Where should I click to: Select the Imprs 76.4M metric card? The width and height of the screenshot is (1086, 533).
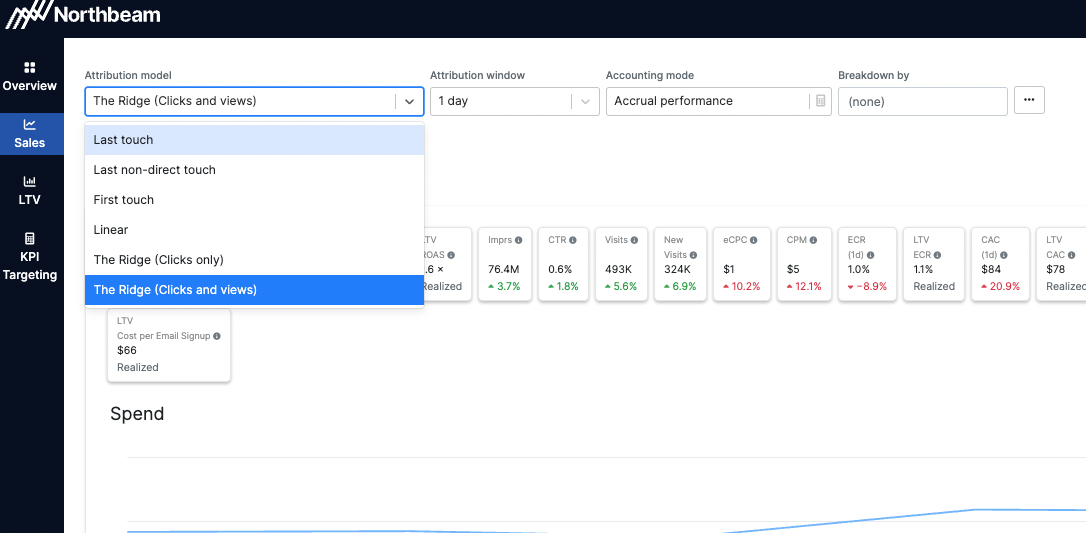point(505,264)
